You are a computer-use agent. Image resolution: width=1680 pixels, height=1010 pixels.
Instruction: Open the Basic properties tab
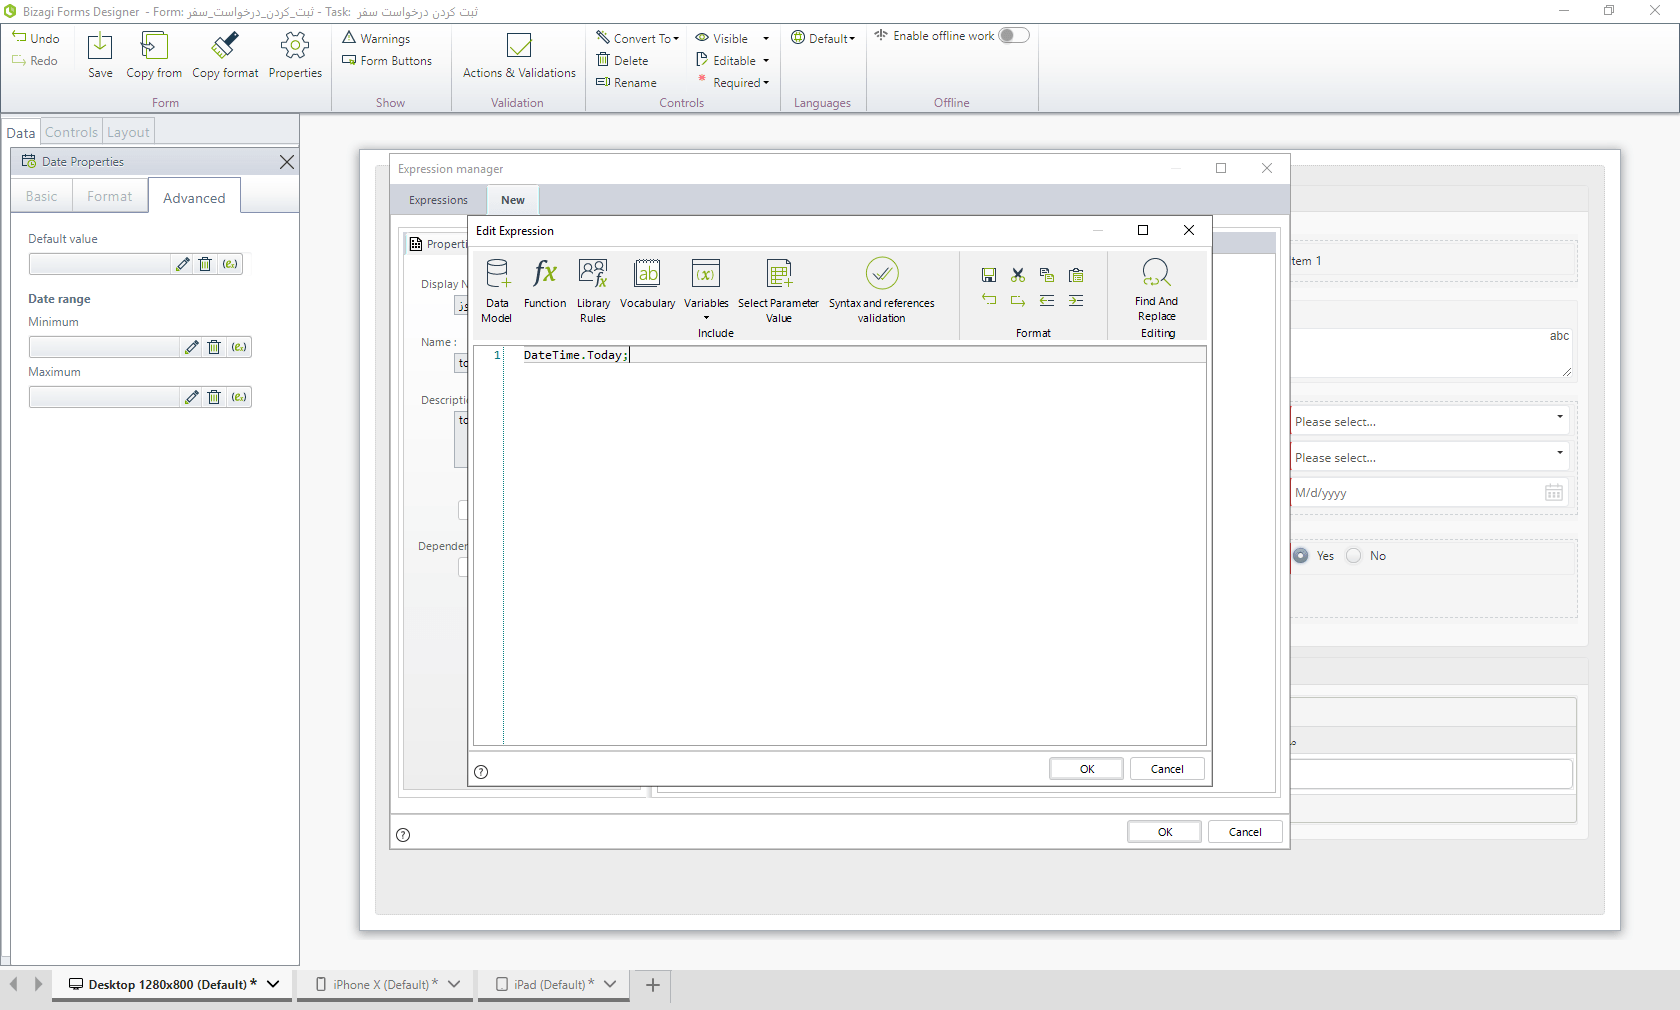tap(42, 196)
